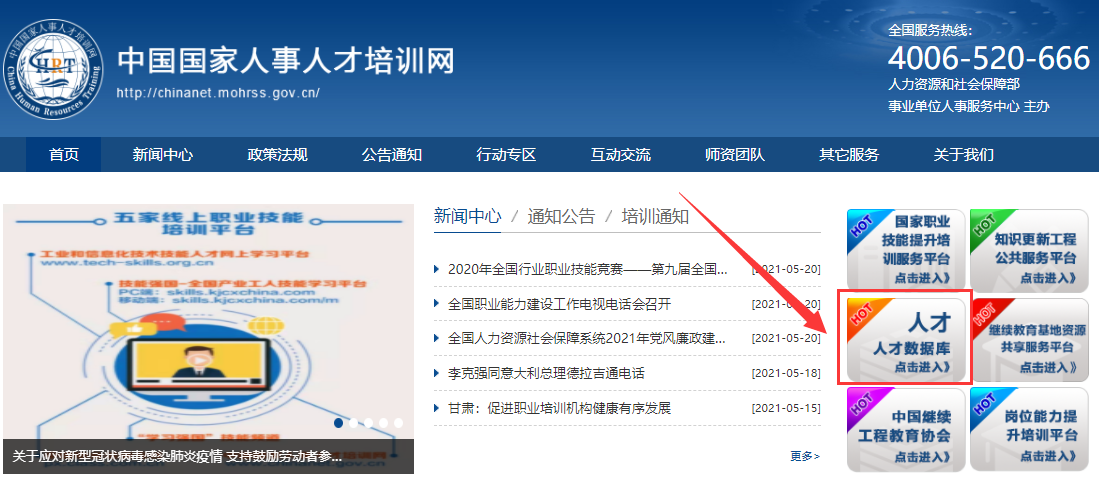Open the 知识更新工程公共服务平台 tile
This screenshot has width=1099, height=478.
click(1029, 249)
